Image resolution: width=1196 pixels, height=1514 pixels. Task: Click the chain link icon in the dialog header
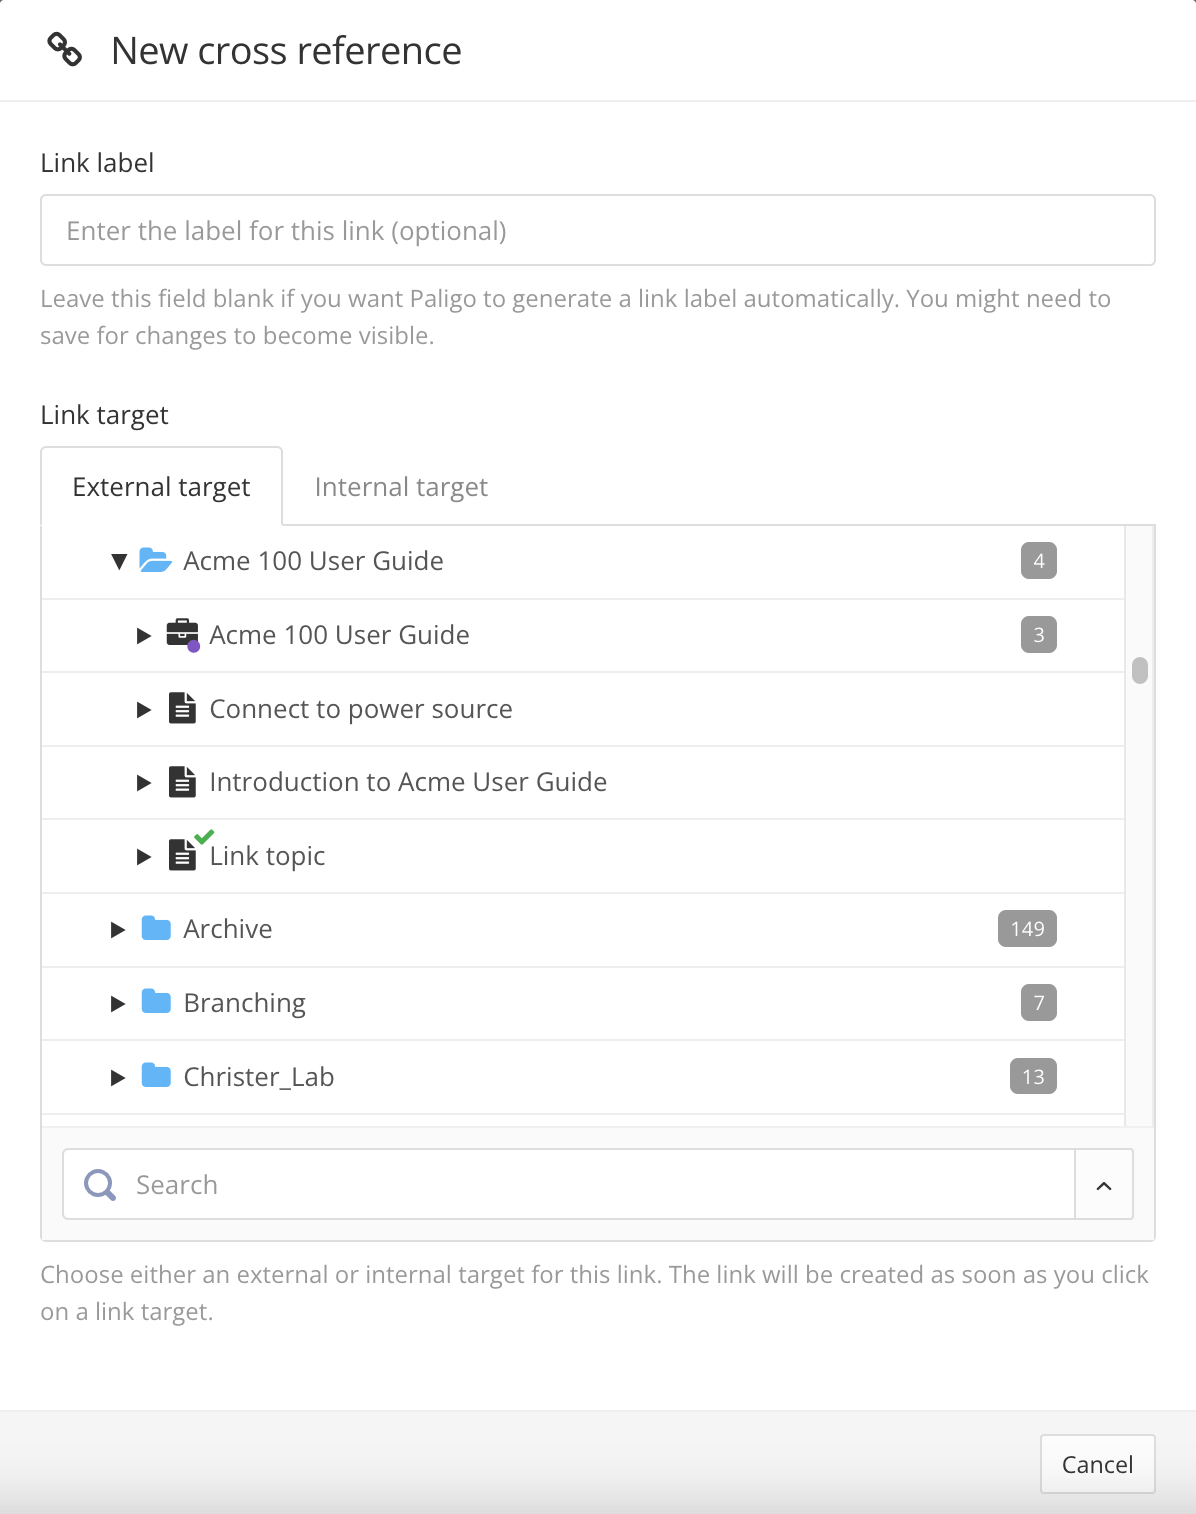[66, 49]
